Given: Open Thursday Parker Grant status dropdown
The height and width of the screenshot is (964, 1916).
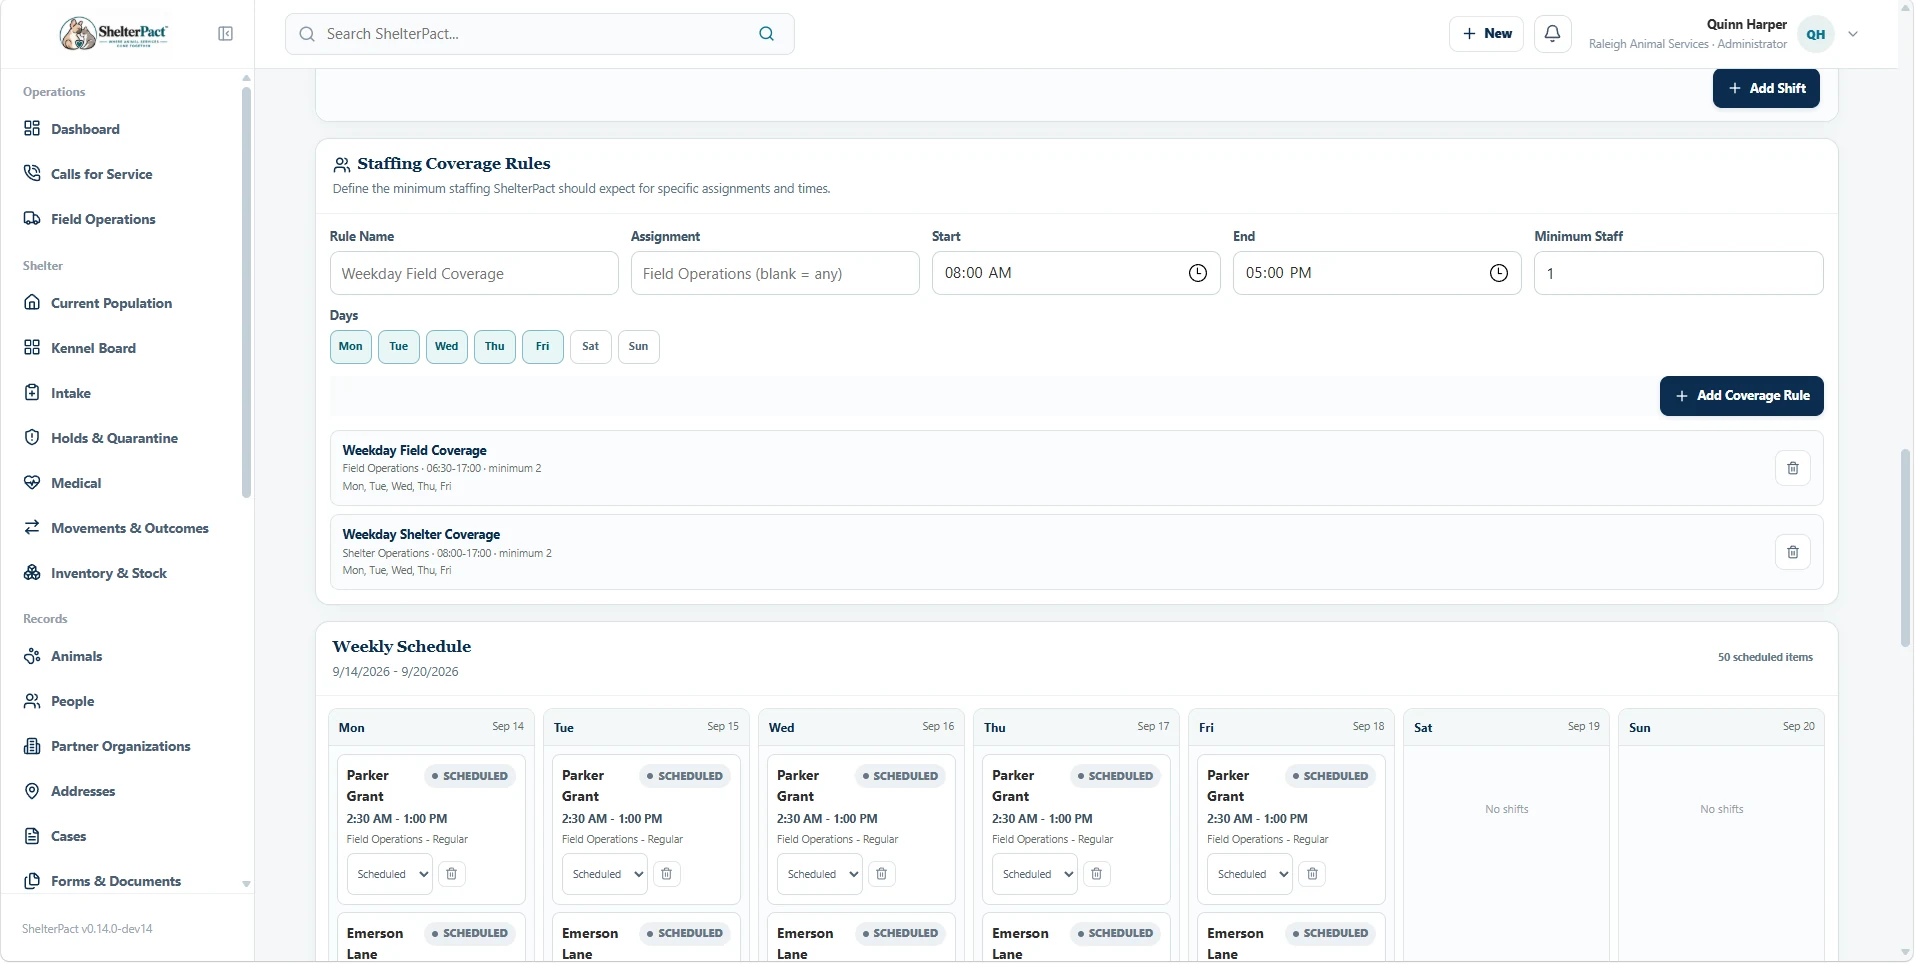Looking at the screenshot, I should (1035, 874).
